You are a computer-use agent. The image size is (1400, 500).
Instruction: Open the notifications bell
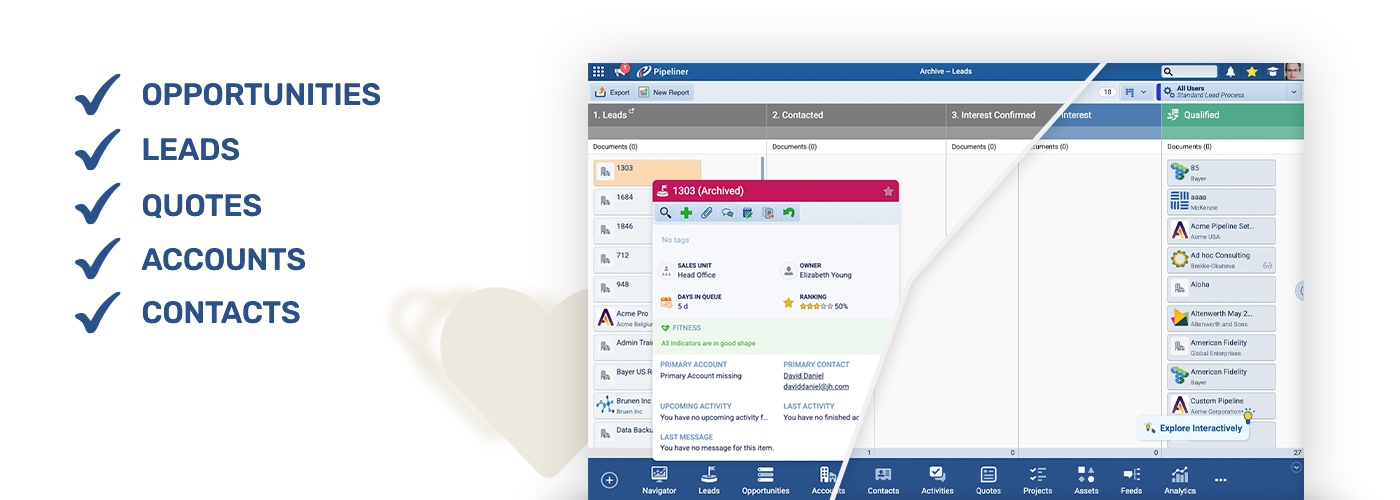pyautogui.click(x=1230, y=72)
